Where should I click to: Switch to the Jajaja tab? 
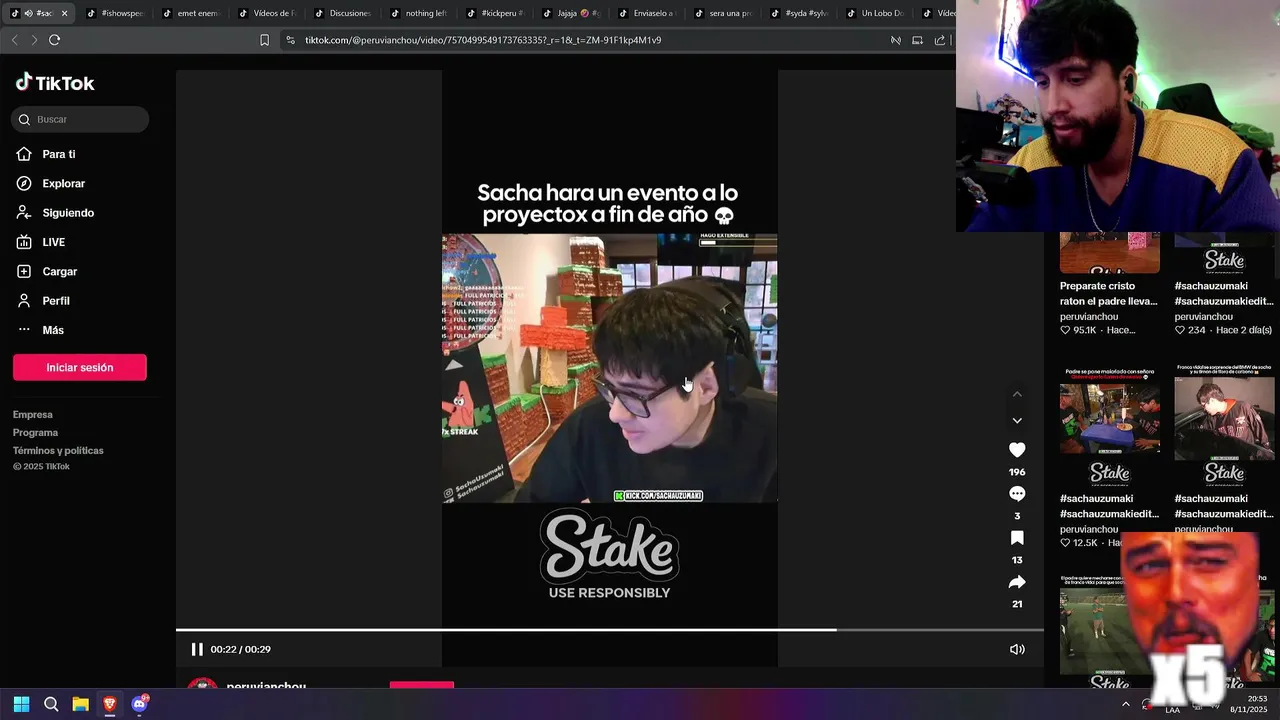pos(572,13)
